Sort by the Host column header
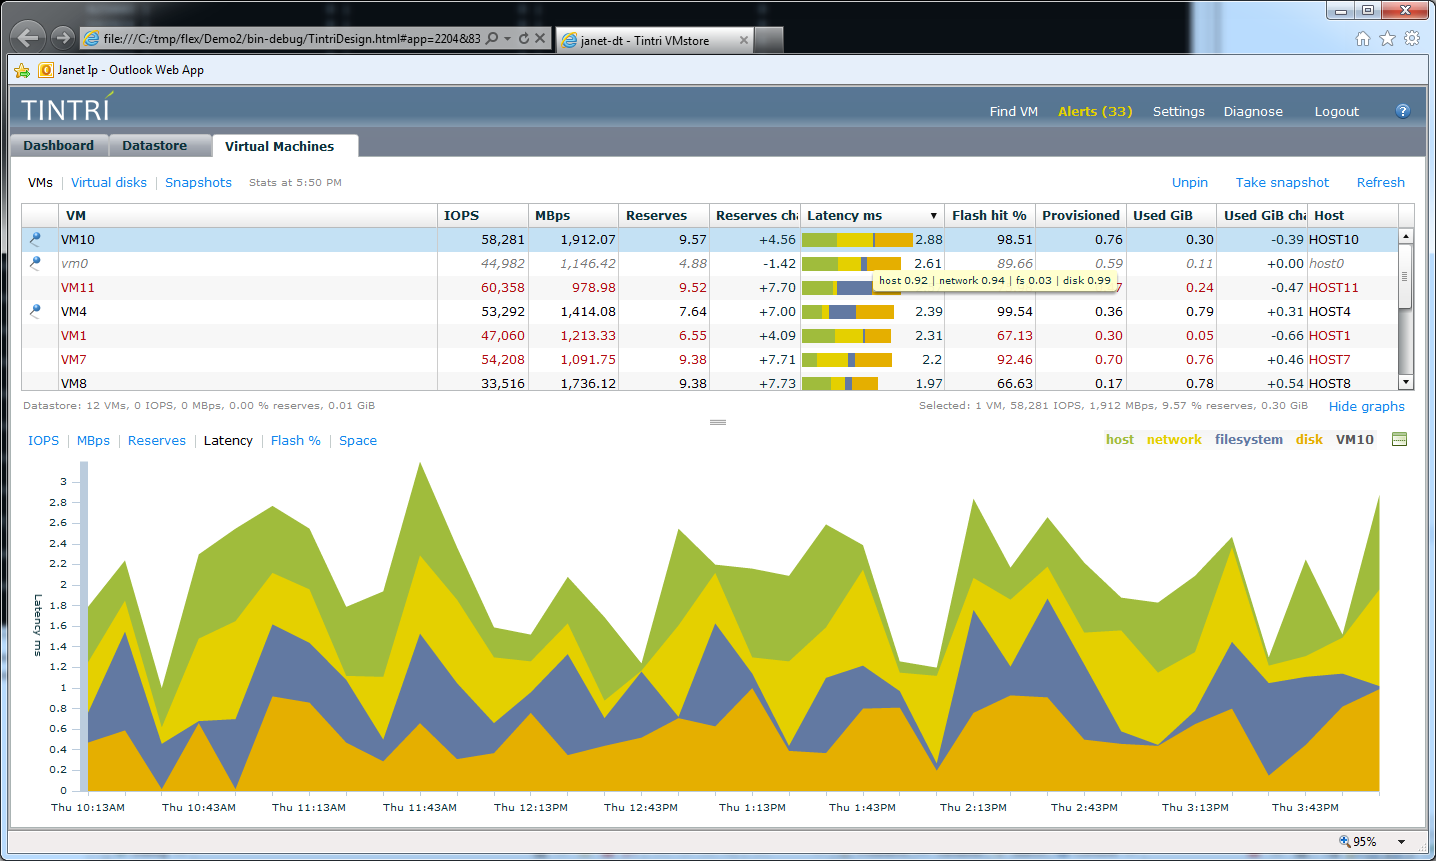The width and height of the screenshot is (1436, 861). (1353, 215)
